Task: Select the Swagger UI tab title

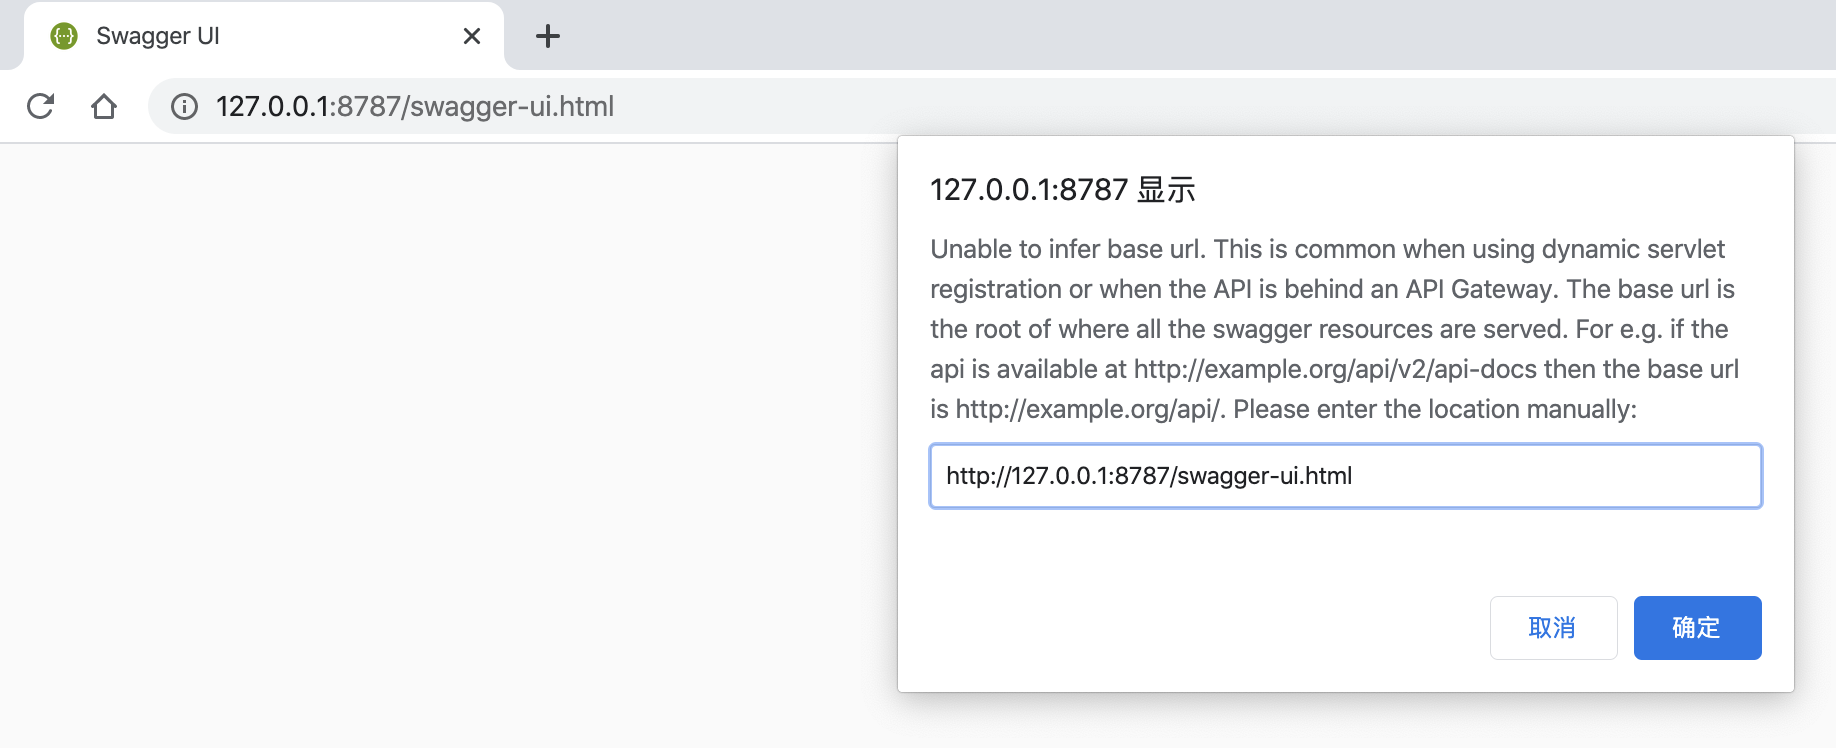Action: pyautogui.click(x=158, y=37)
